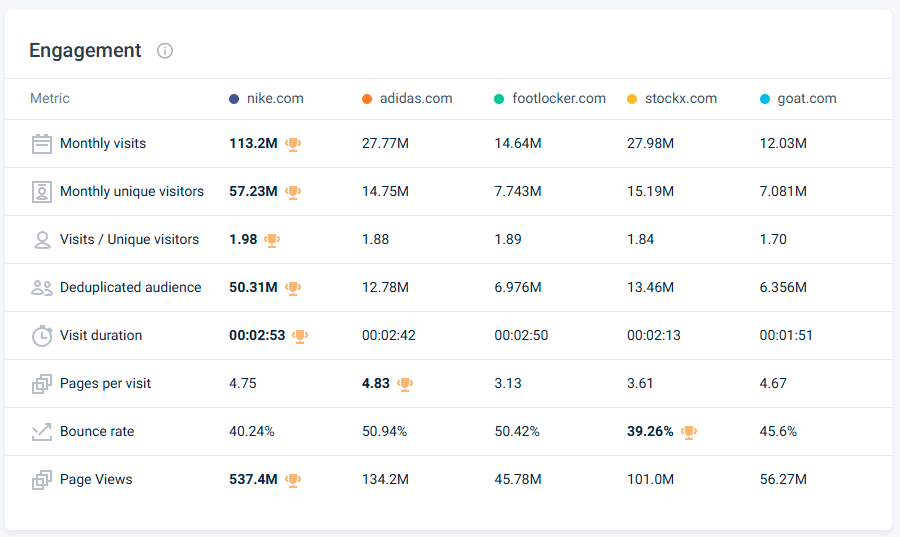Image resolution: width=900 pixels, height=537 pixels.
Task: Click the 40.24% bounce rate value
Action: click(251, 431)
